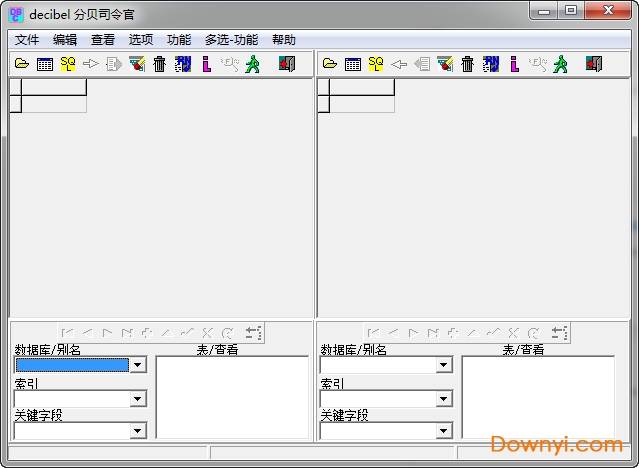This screenshot has width=639, height=468.
Task: Open the 功能 menu
Action: pos(179,40)
